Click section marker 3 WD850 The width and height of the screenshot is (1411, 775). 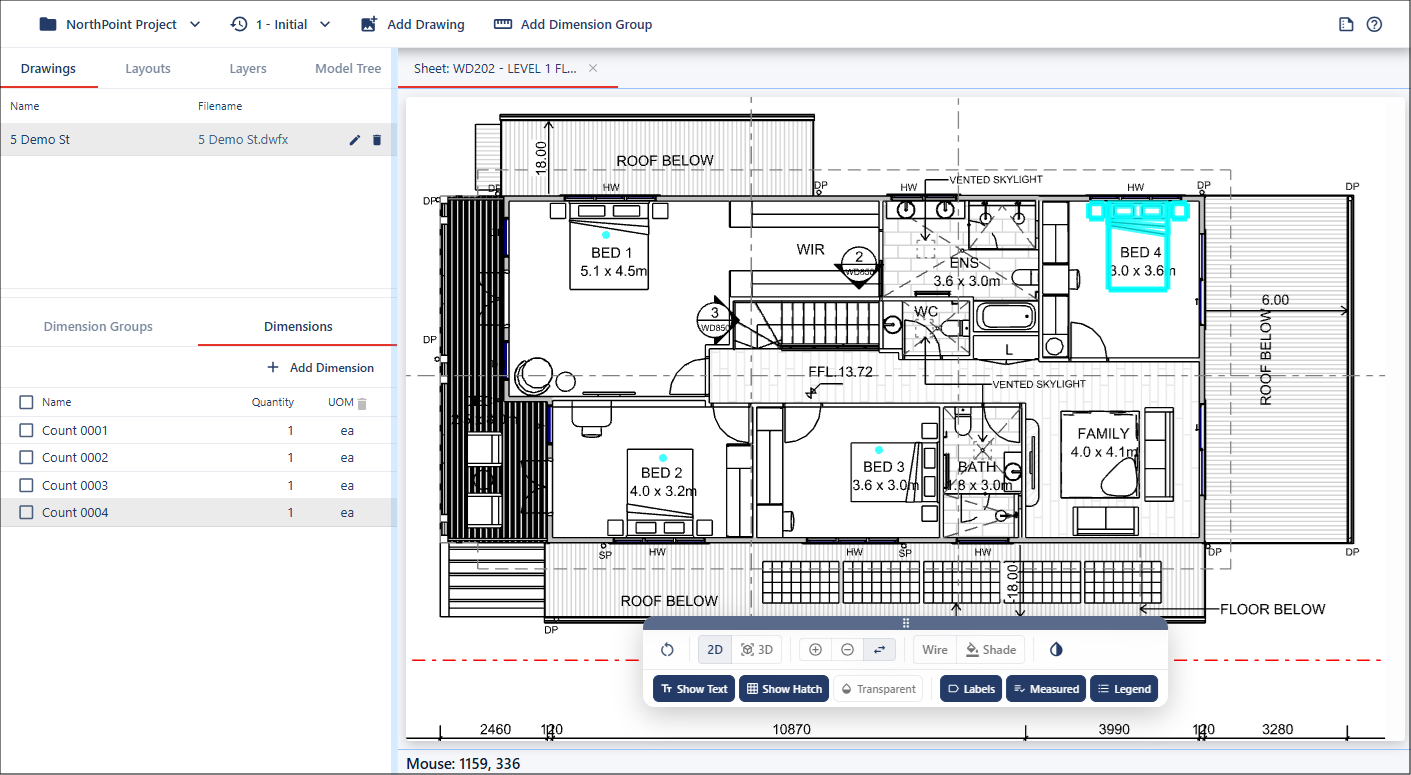pyautogui.click(x=717, y=319)
